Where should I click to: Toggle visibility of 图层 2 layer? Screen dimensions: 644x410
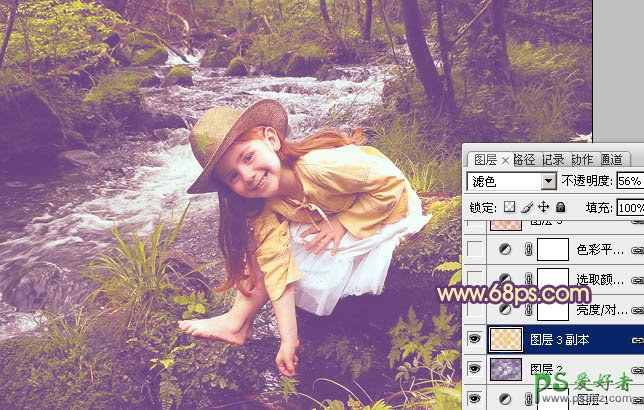[x=474, y=371]
